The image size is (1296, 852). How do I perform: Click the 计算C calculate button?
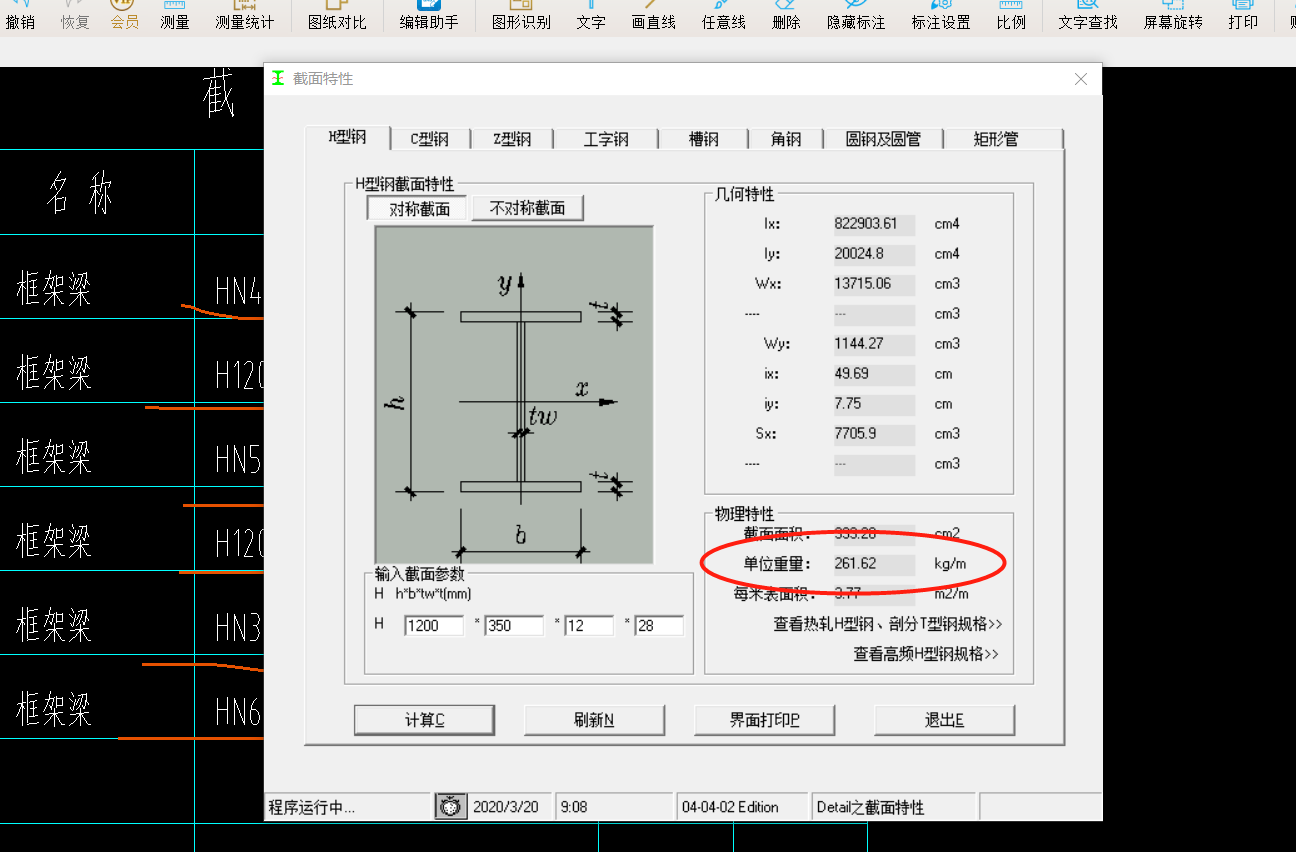point(424,720)
